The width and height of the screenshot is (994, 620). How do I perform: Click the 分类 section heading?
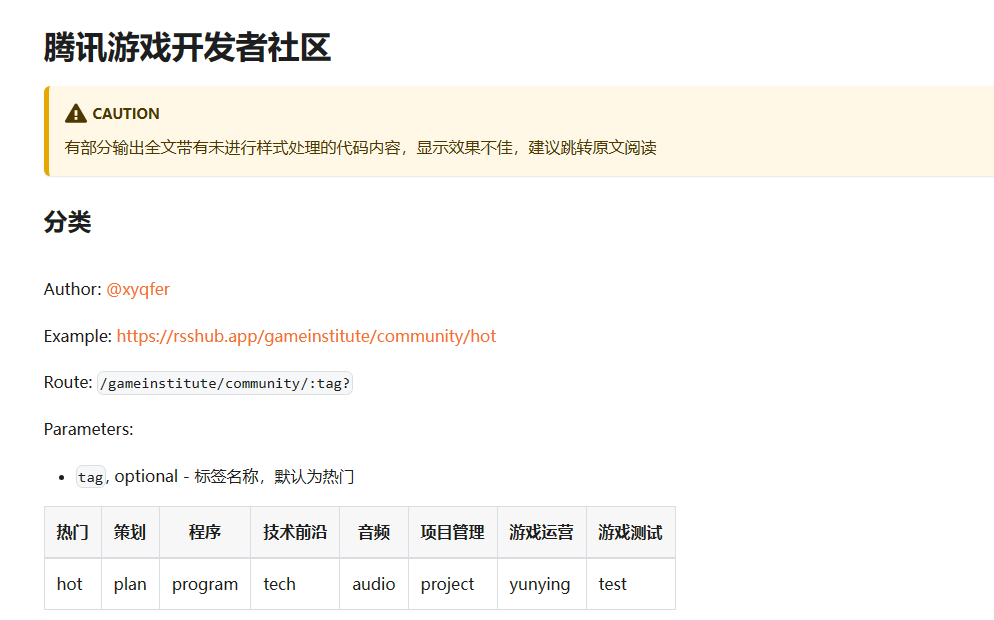tap(68, 222)
